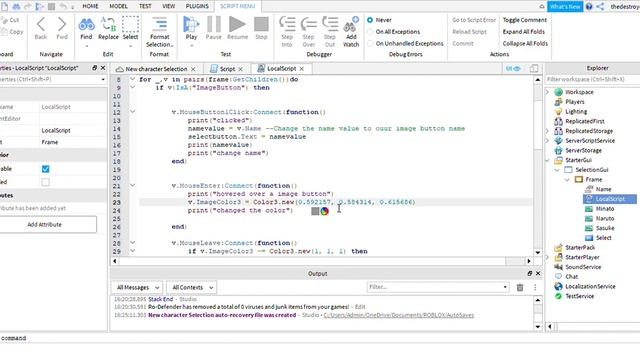Switch to the Script tab

pyautogui.click(x=227, y=69)
